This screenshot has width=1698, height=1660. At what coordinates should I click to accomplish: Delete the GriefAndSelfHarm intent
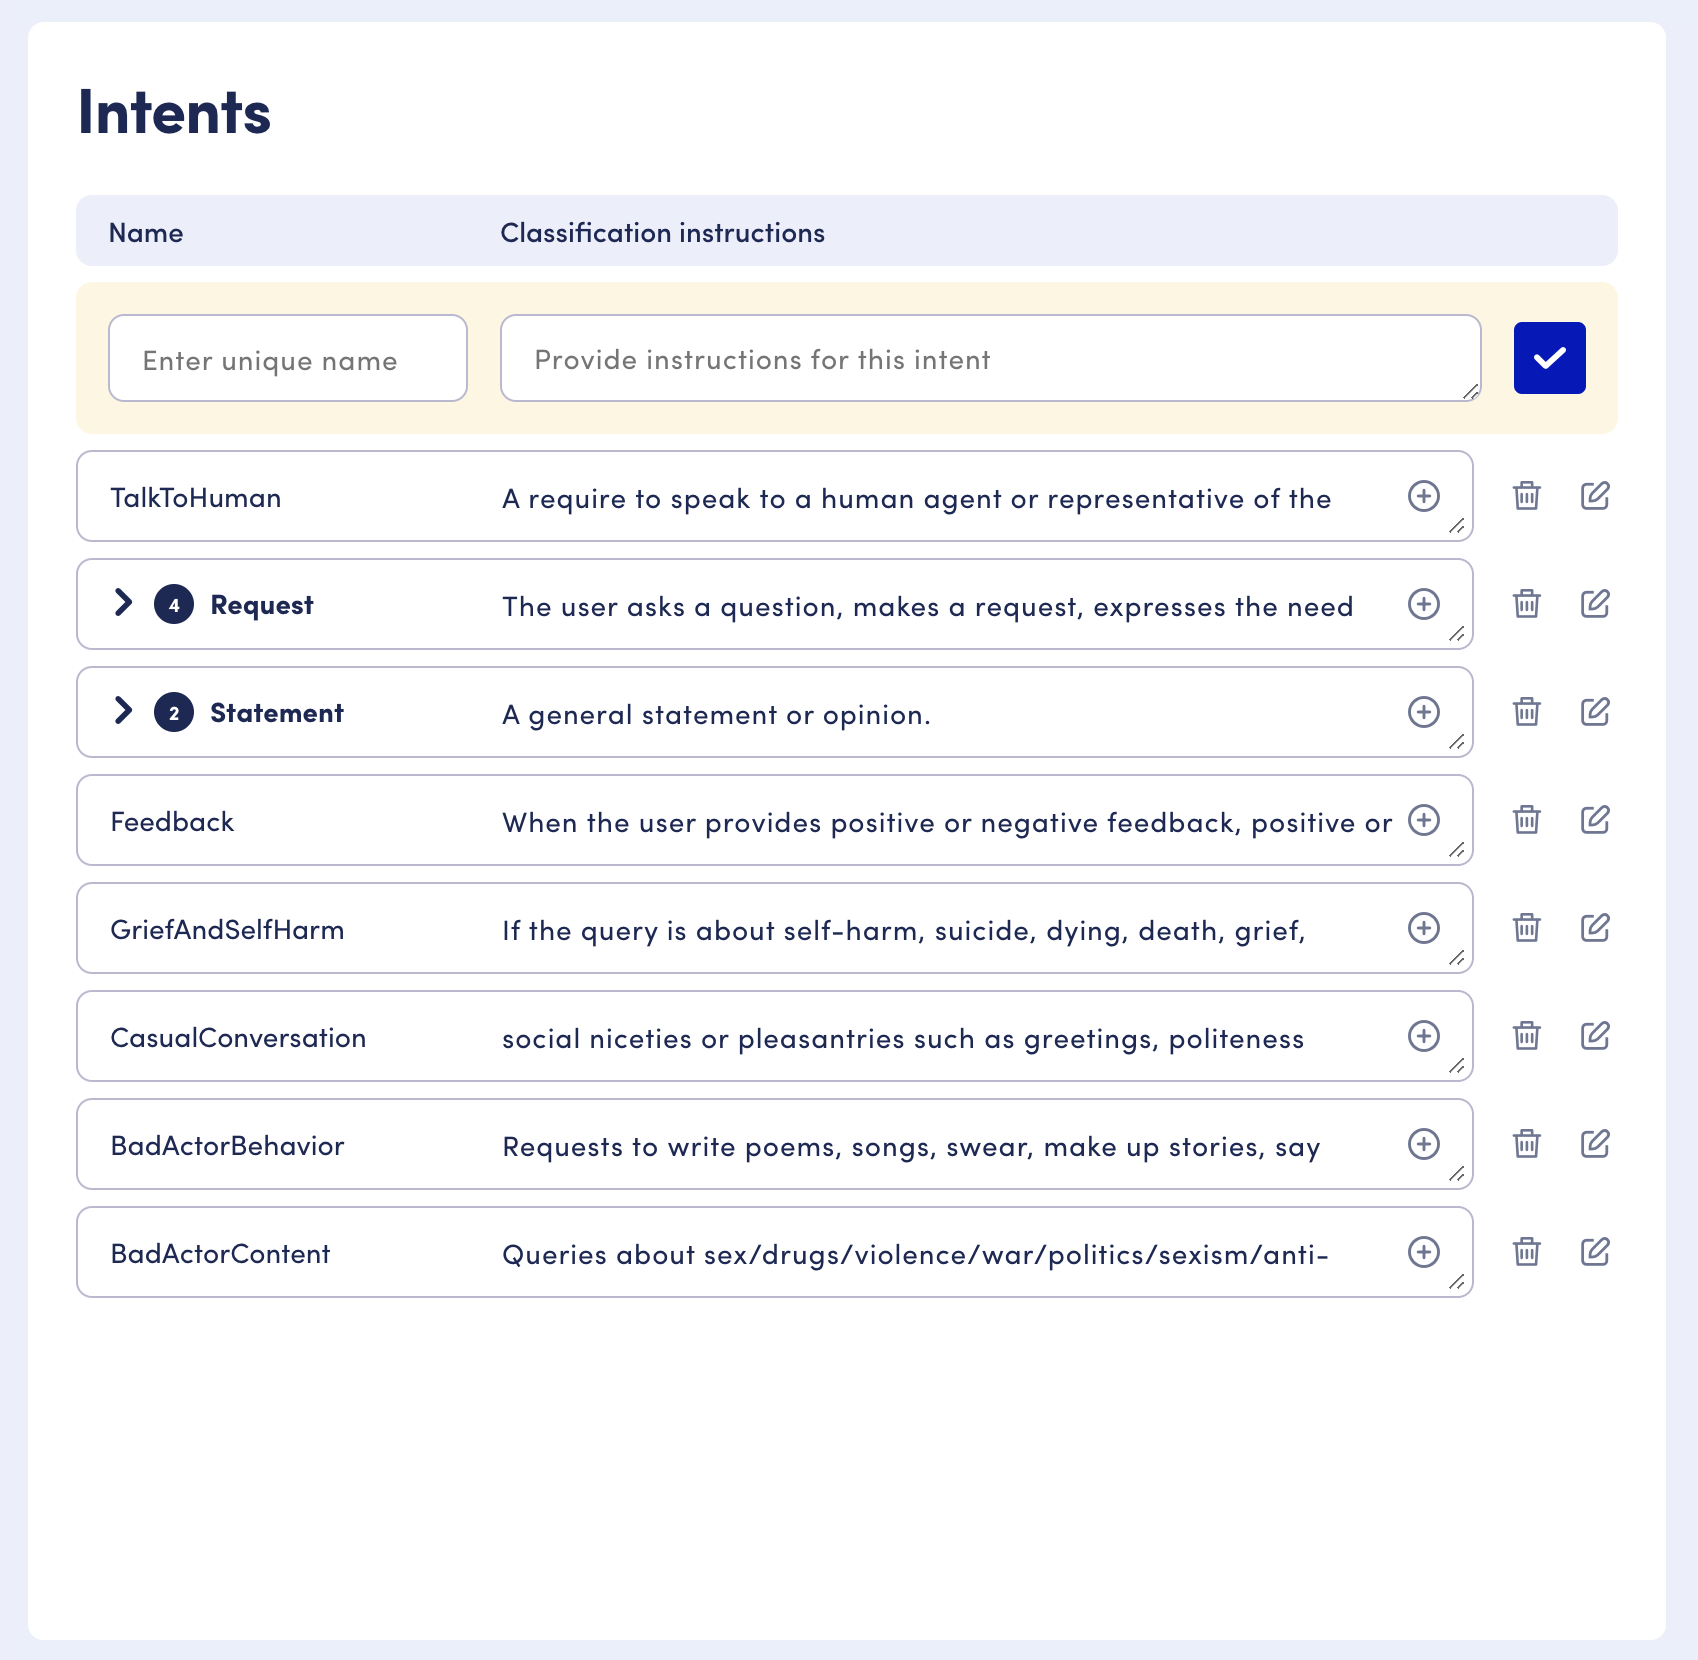[x=1526, y=928]
